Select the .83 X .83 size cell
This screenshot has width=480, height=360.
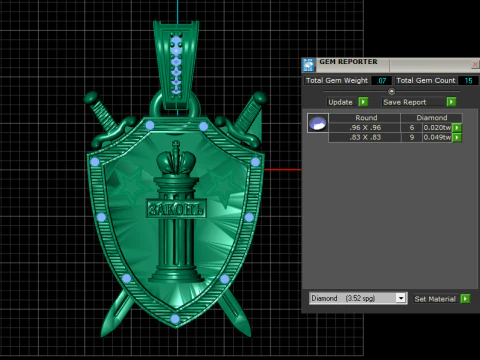click(365, 137)
